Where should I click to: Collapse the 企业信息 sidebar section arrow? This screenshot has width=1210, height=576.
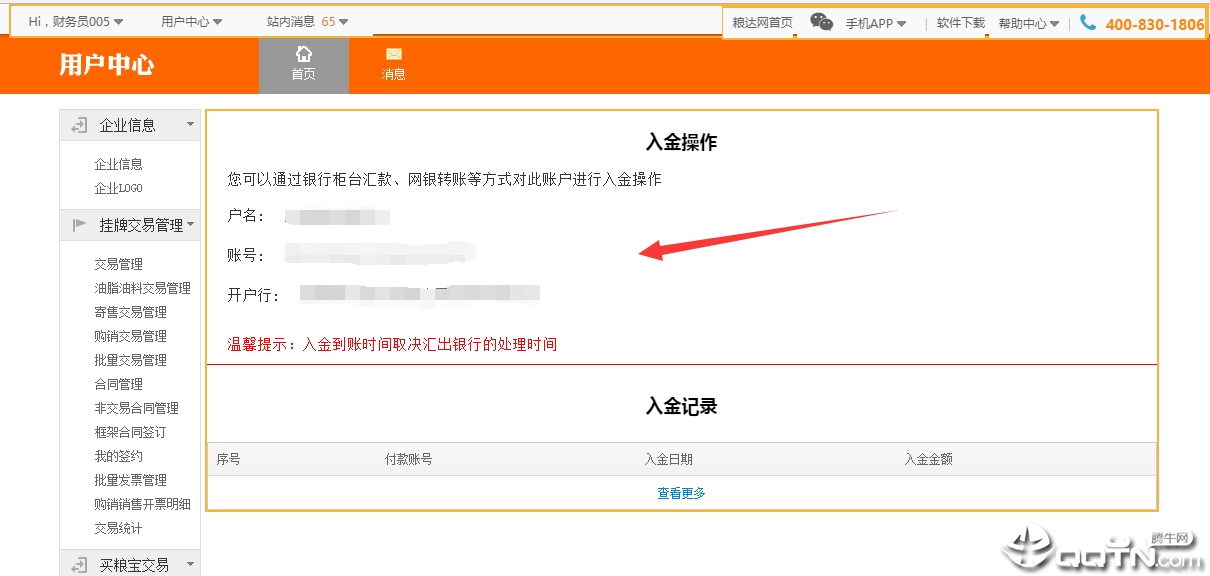(190, 125)
